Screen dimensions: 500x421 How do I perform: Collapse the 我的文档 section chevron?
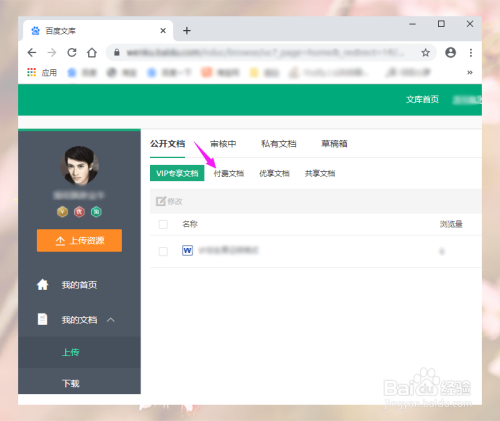coord(111,320)
